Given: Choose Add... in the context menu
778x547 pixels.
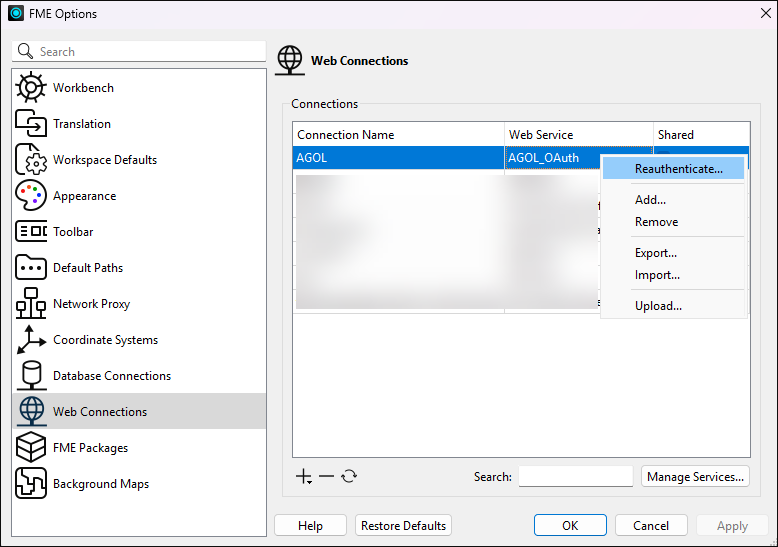Looking at the screenshot, I should coord(673,200).
